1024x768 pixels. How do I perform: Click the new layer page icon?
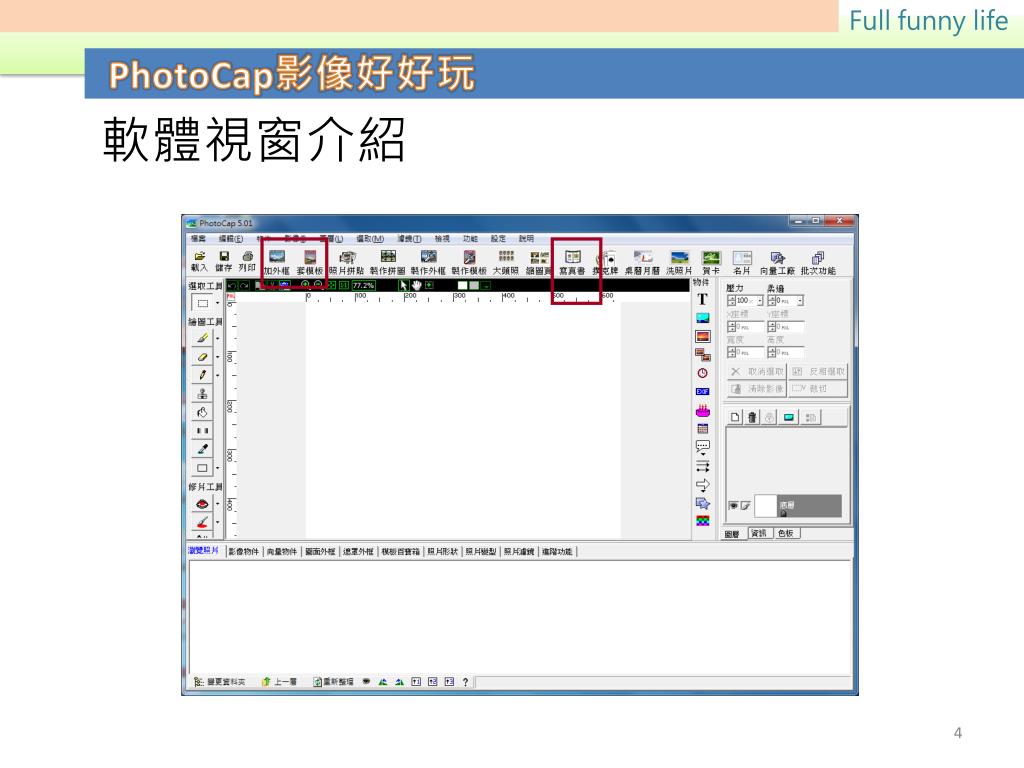pos(735,417)
